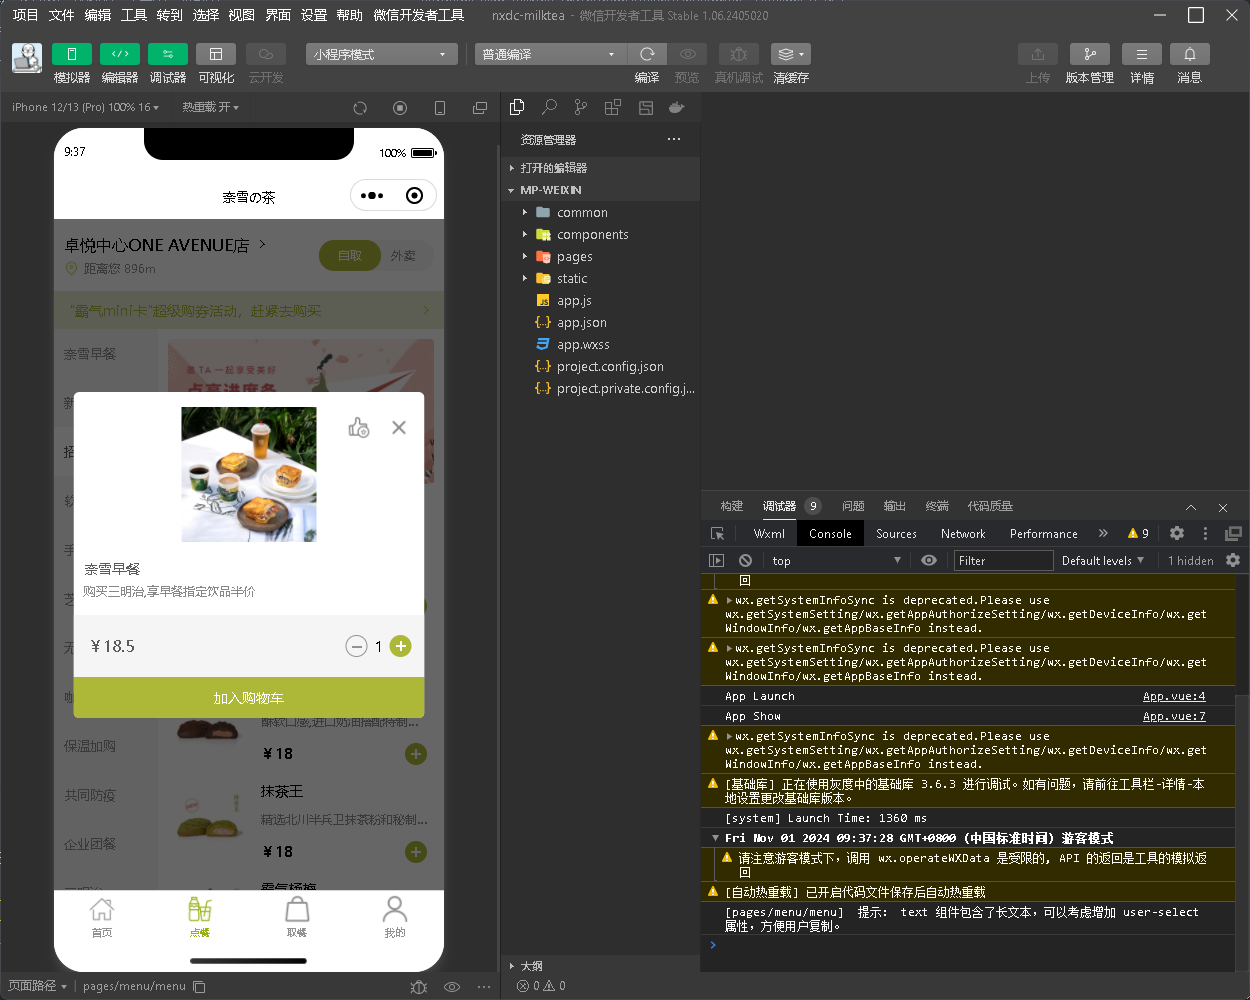Open the Default levels dropdown
Viewport: 1250px width, 1000px height.
(x=1103, y=561)
